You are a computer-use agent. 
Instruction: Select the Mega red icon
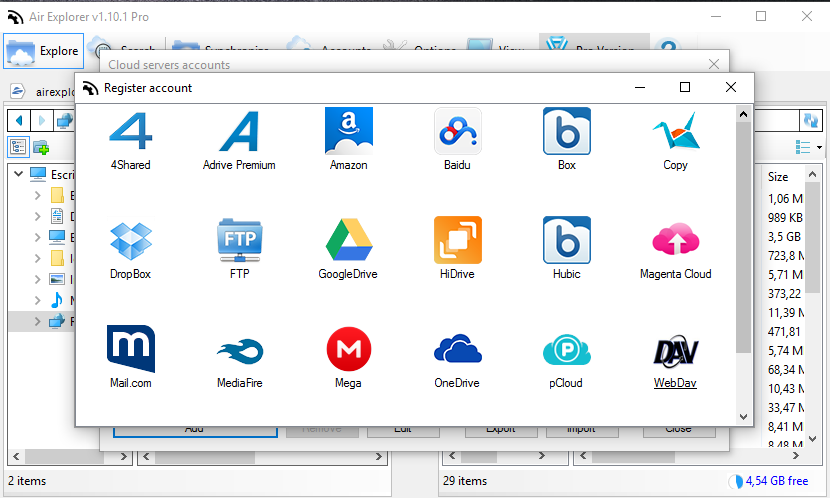[x=348, y=349]
